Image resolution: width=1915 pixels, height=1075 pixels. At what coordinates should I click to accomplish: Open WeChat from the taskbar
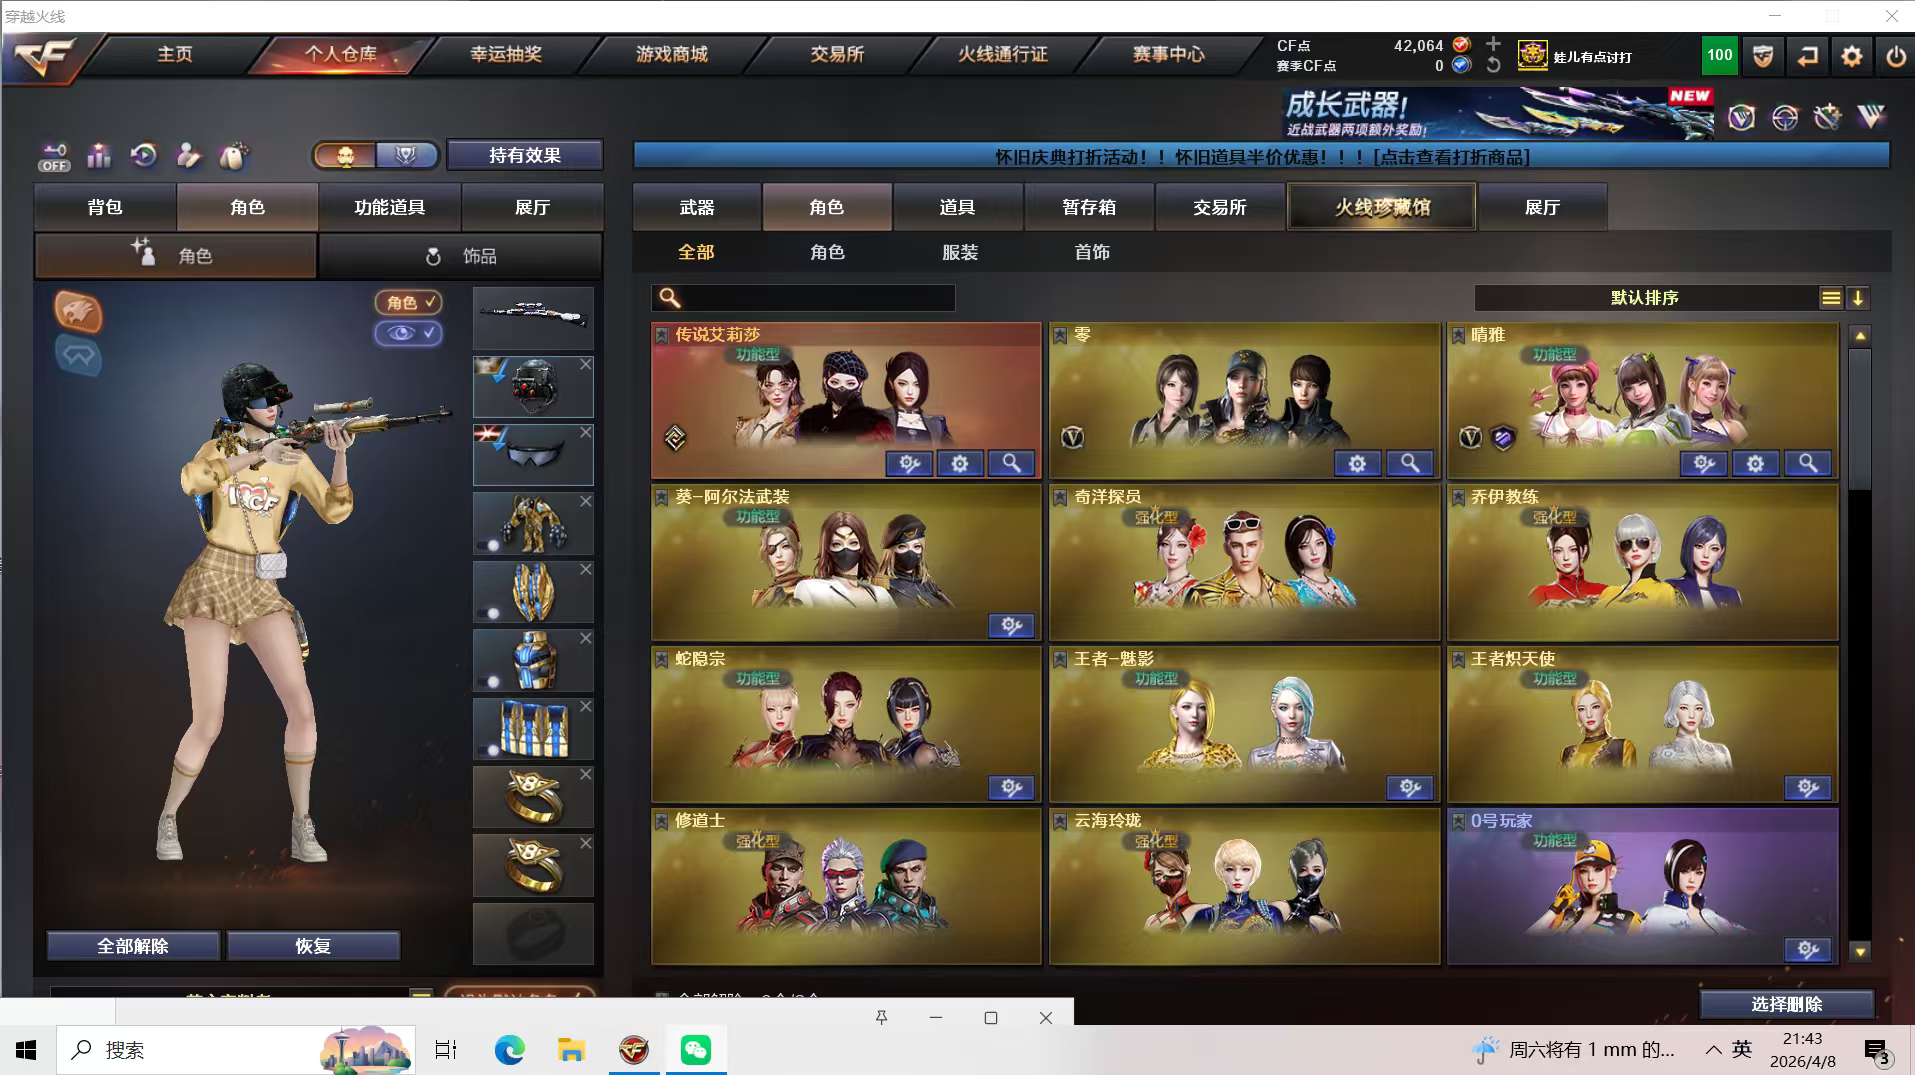pos(696,1049)
